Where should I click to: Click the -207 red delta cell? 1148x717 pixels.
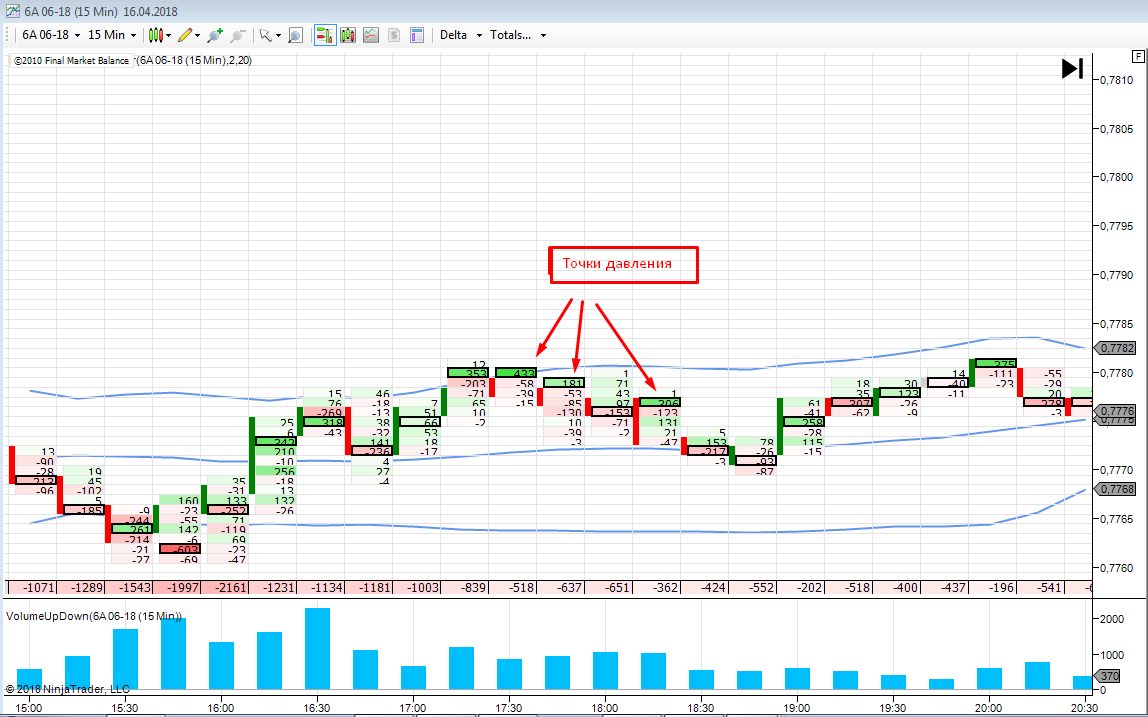[x=851, y=402]
